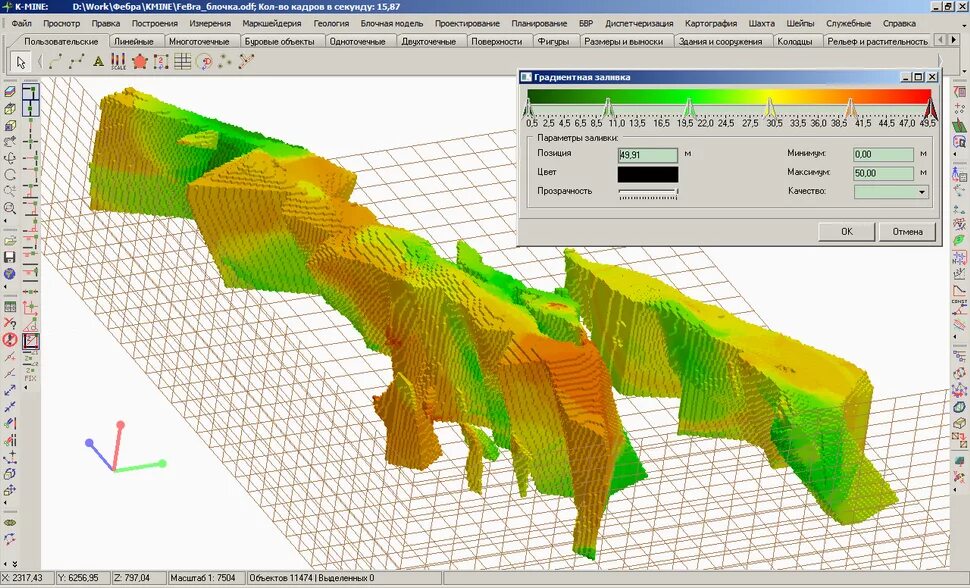This screenshot has width=970, height=588.
Task: Select the black gradient stop at the right end
Action: coord(930,108)
